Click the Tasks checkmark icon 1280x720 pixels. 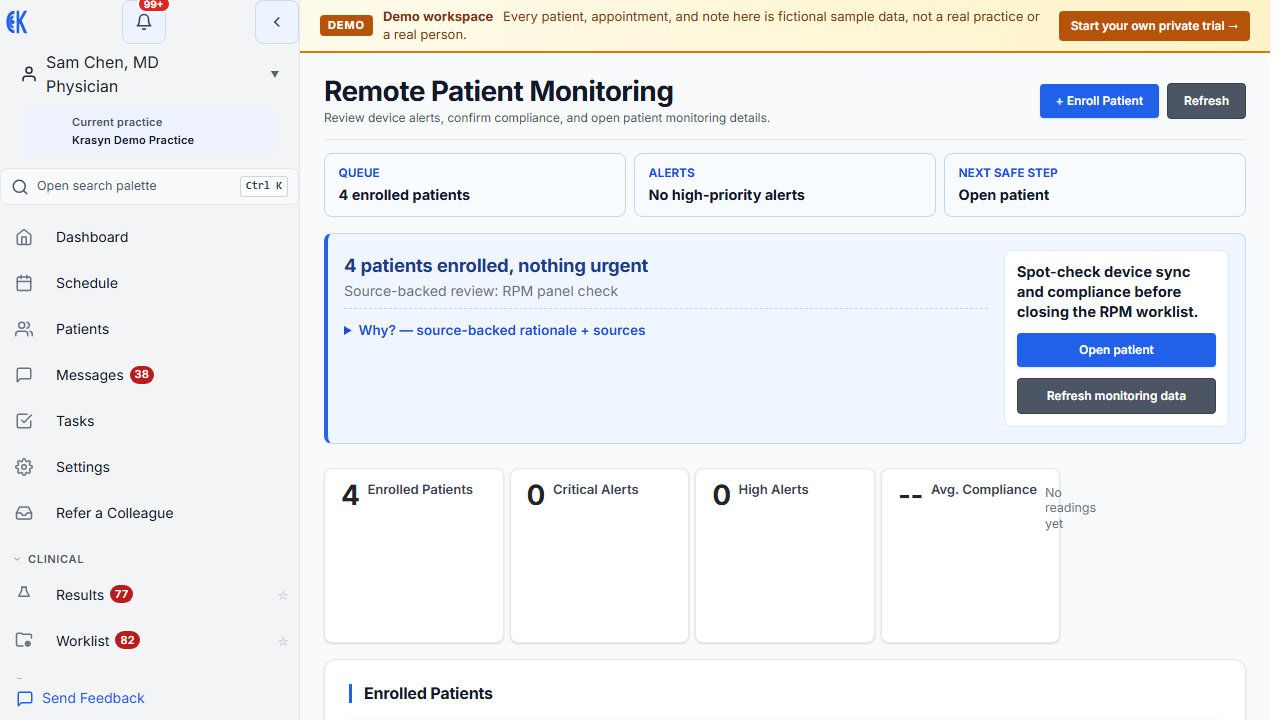pos(25,421)
